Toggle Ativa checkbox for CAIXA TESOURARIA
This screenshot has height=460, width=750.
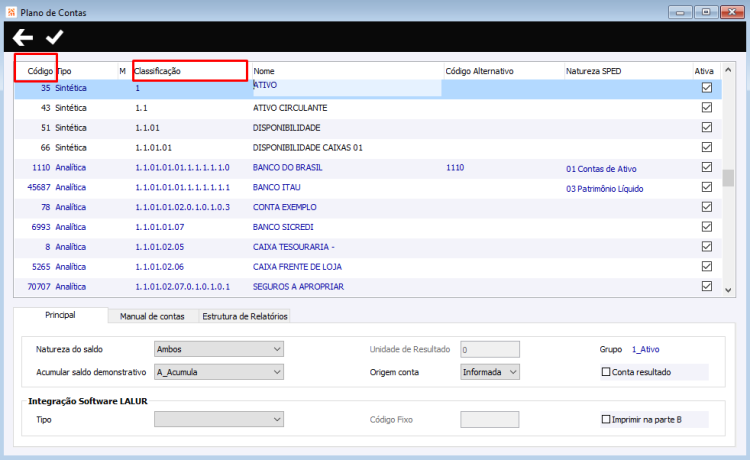click(x=706, y=246)
